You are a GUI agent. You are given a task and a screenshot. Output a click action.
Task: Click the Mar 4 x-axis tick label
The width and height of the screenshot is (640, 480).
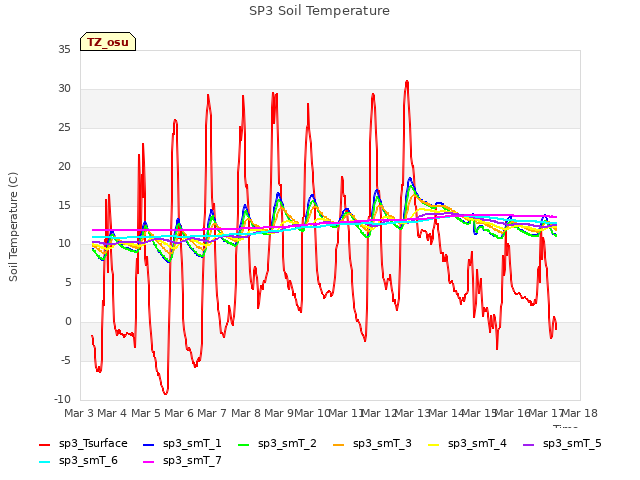pyautogui.click(x=112, y=413)
